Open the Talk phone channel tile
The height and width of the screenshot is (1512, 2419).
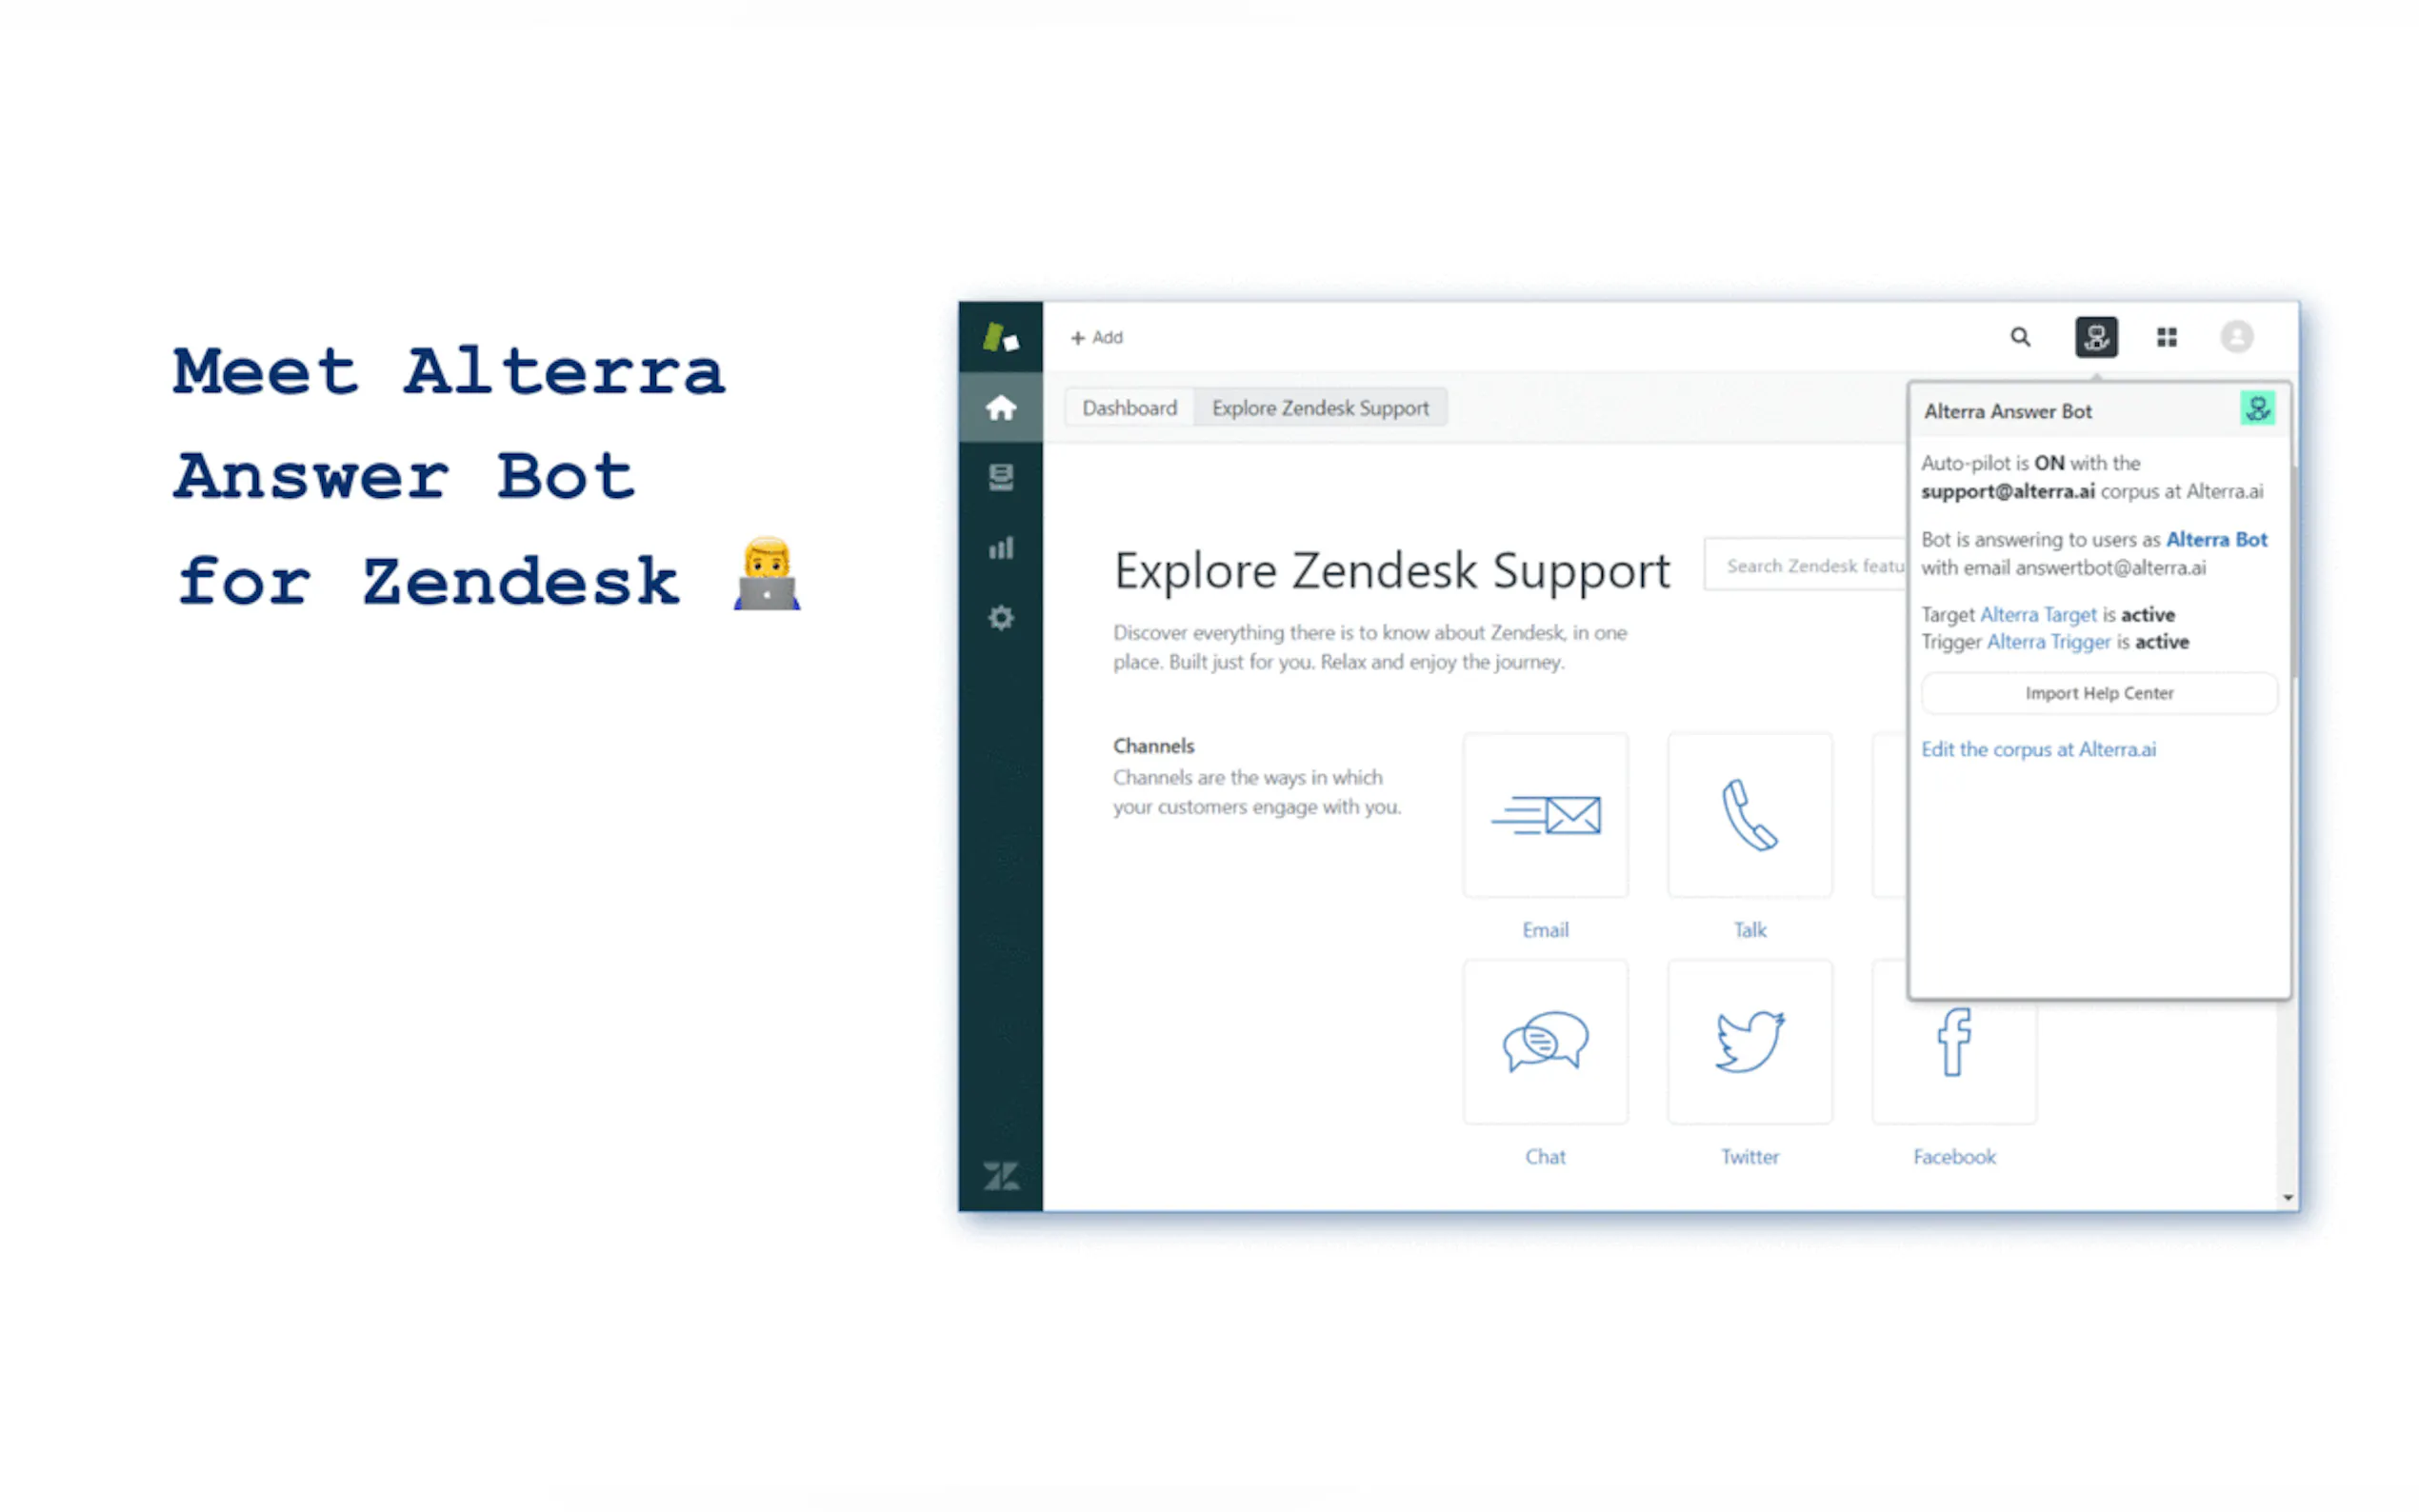tap(1749, 815)
